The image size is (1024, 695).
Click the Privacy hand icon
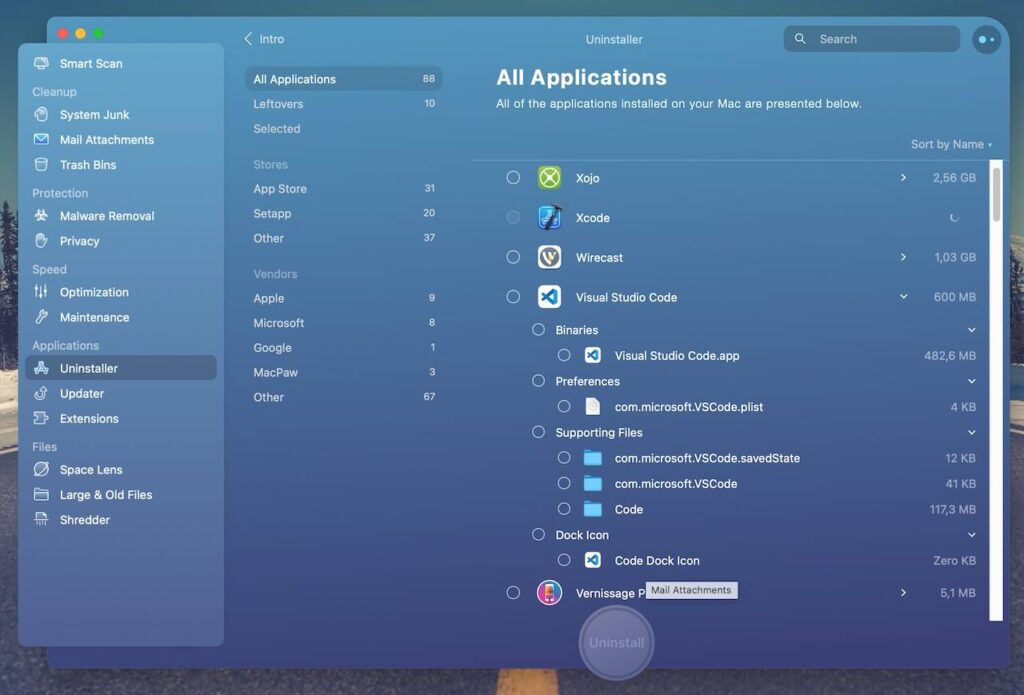(x=41, y=240)
